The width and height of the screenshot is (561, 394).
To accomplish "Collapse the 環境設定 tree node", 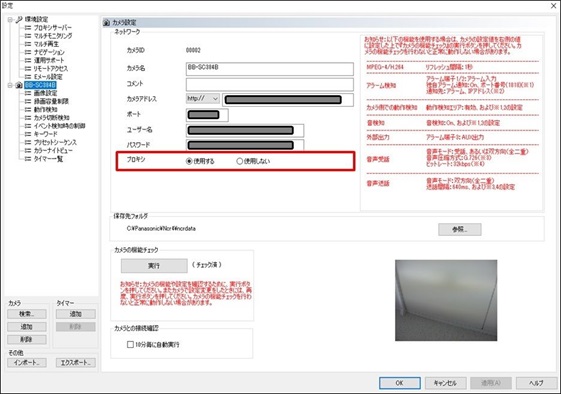I will pyautogui.click(x=10, y=19).
